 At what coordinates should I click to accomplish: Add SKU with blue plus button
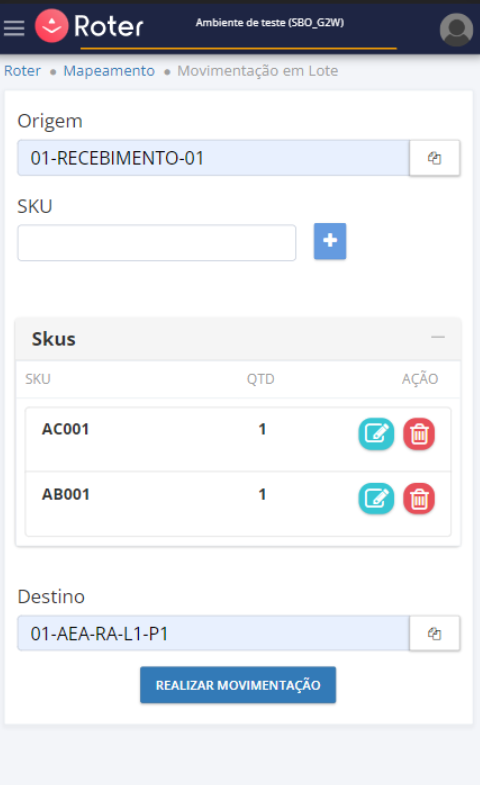tap(330, 241)
